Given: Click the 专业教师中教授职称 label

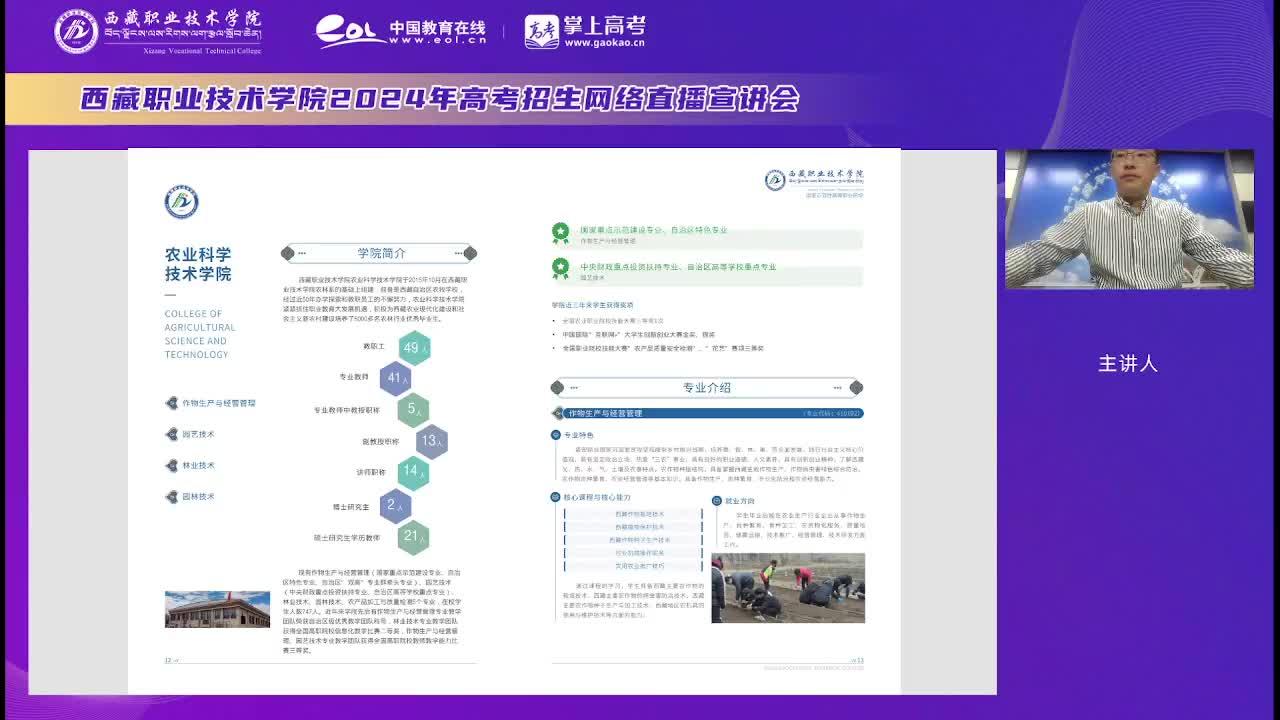Looking at the screenshot, I should 347,410.
